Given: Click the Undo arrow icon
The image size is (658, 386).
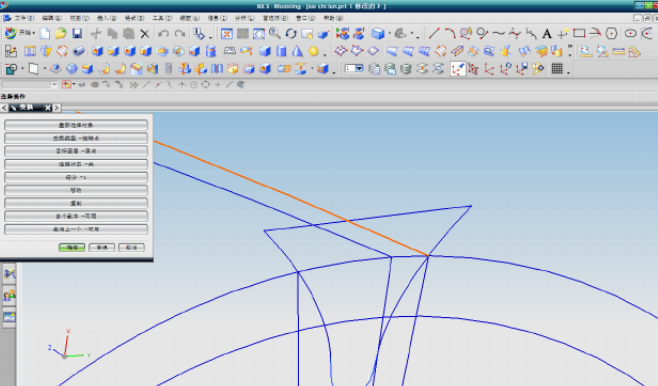Looking at the screenshot, I should [x=163, y=34].
